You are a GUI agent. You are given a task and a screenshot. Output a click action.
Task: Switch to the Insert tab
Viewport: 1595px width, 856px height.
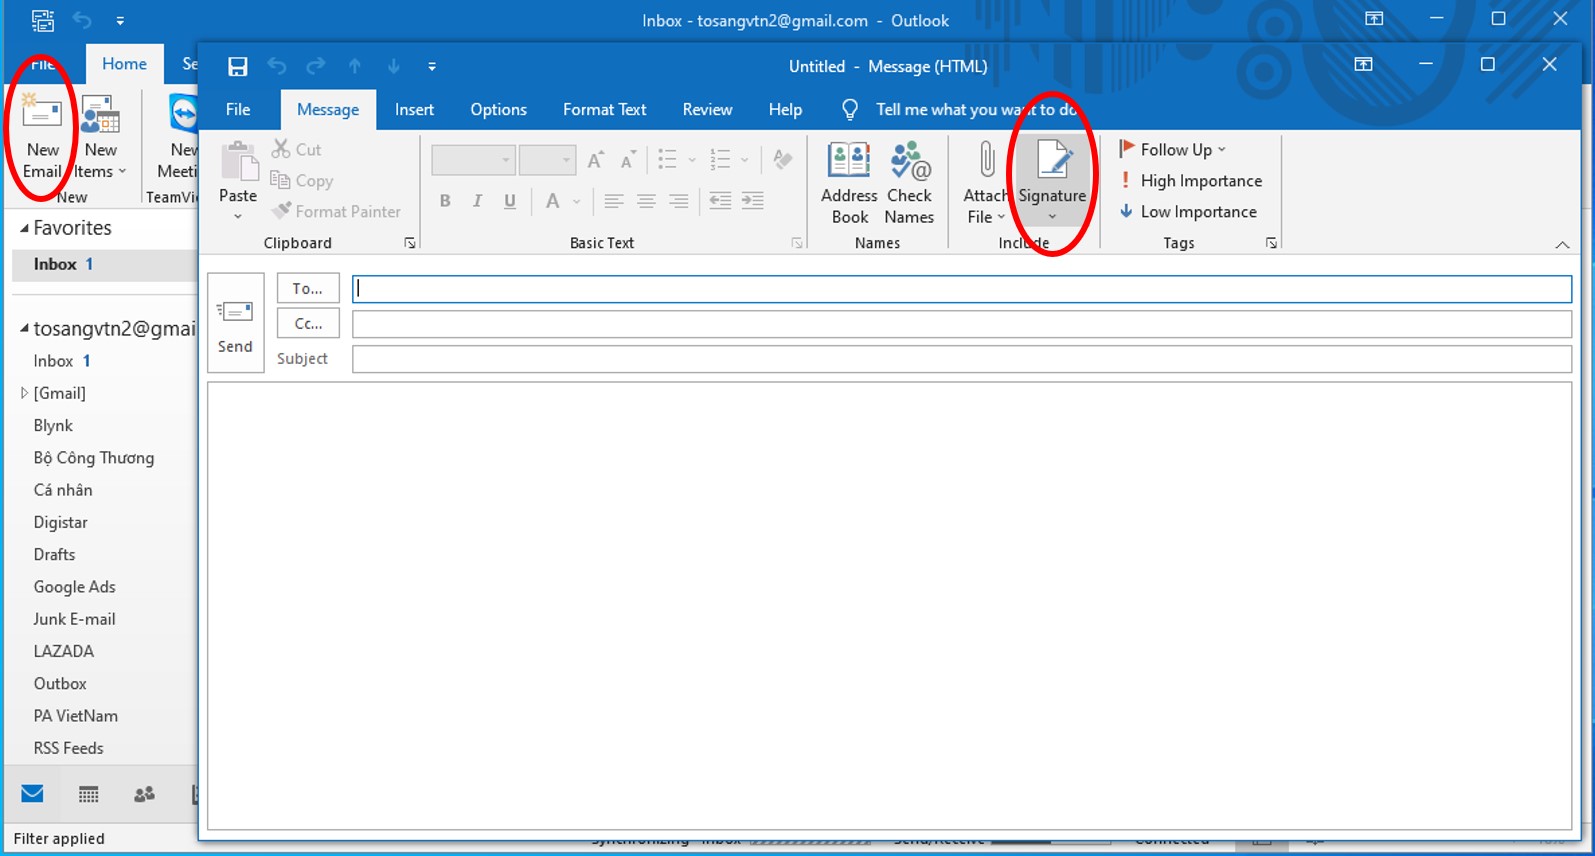click(414, 109)
